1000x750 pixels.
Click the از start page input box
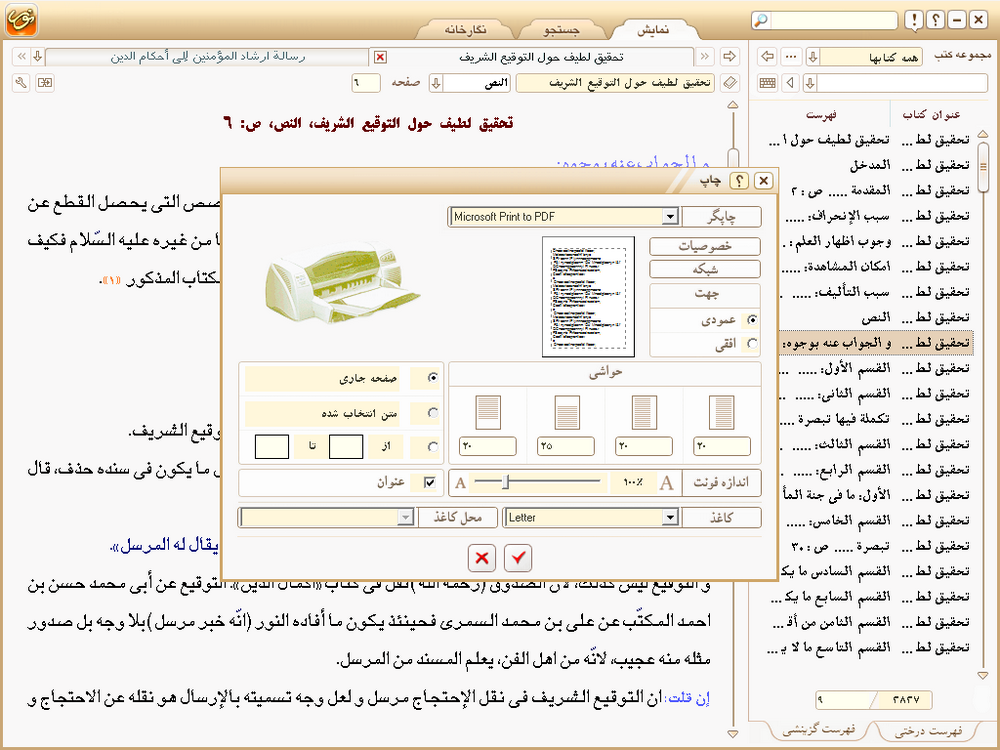(x=346, y=446)
